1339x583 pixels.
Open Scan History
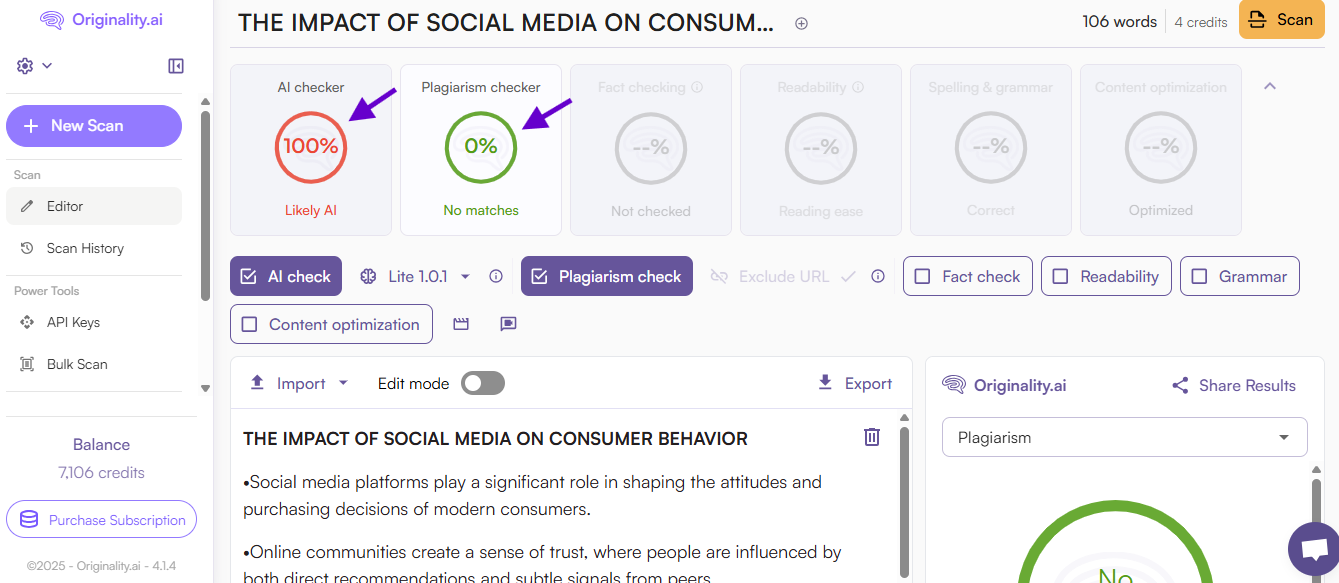tap(94, 248)
